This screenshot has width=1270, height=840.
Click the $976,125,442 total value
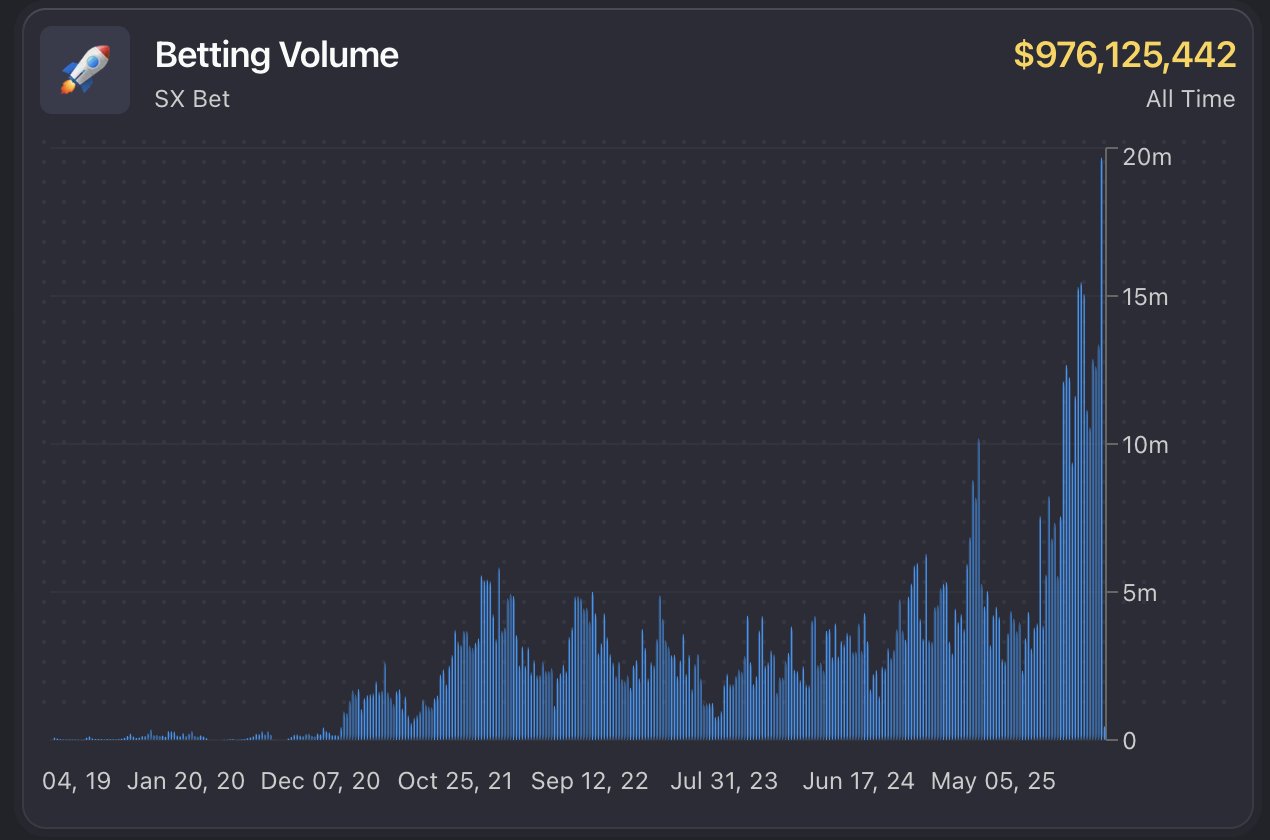point(1125,56)
